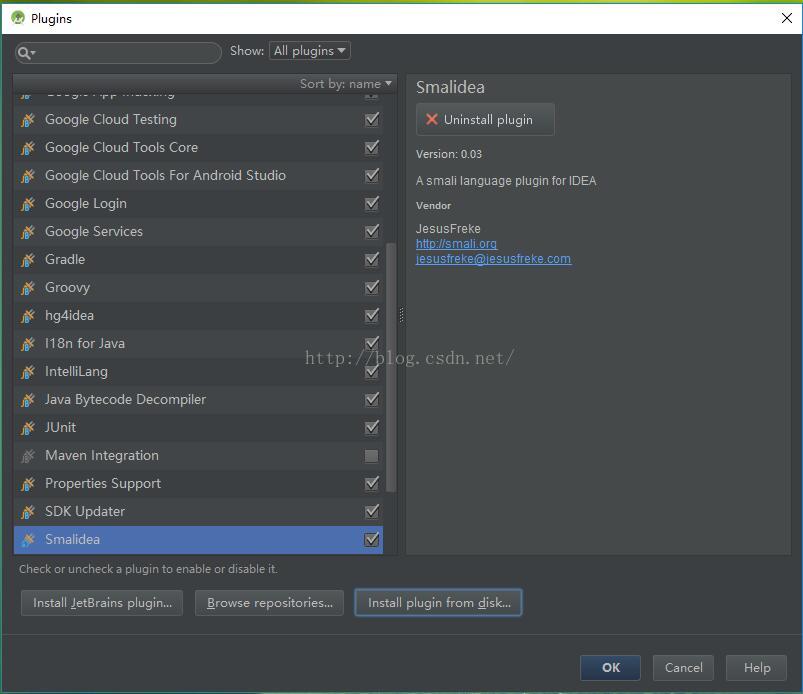Click the jesusfreke@jesusfreke.com email link

point(493,259)
